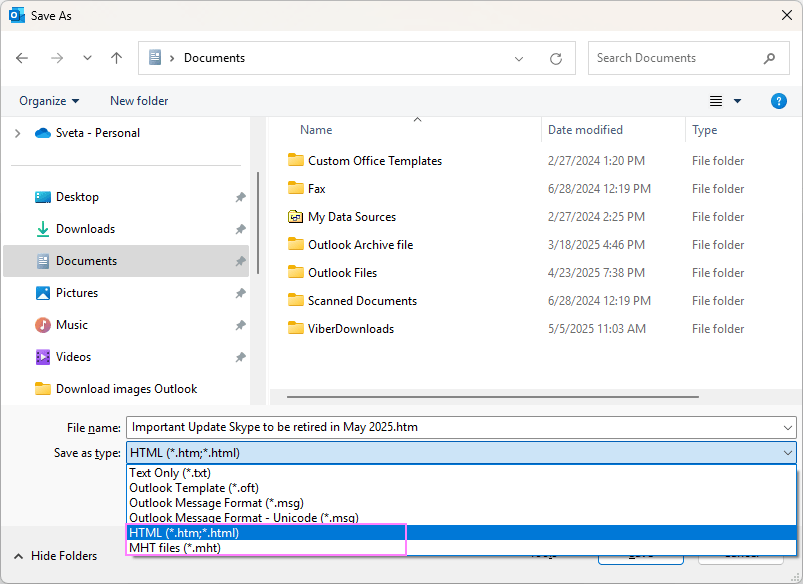
Task: Click the Documents path in address bar
Action: (x=215, y=58)
